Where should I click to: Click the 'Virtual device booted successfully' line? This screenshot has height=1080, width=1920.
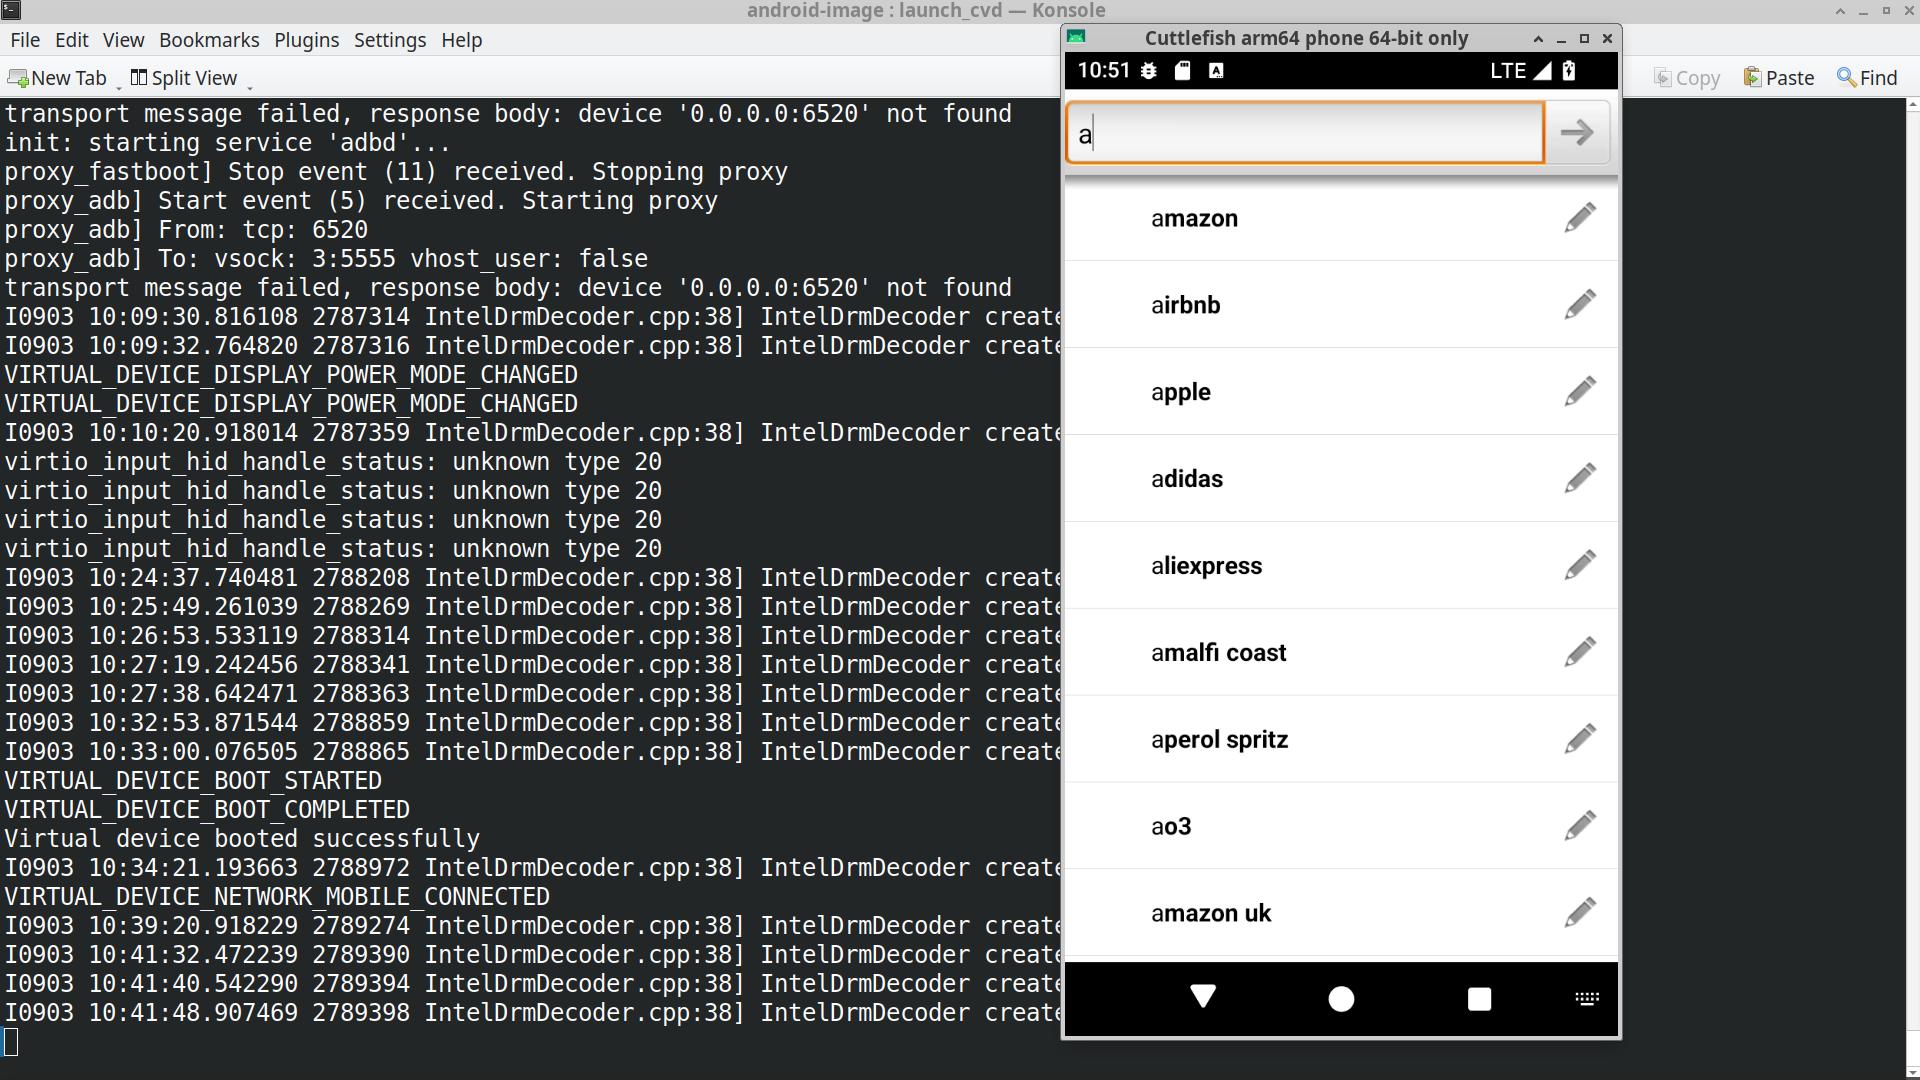242,839
